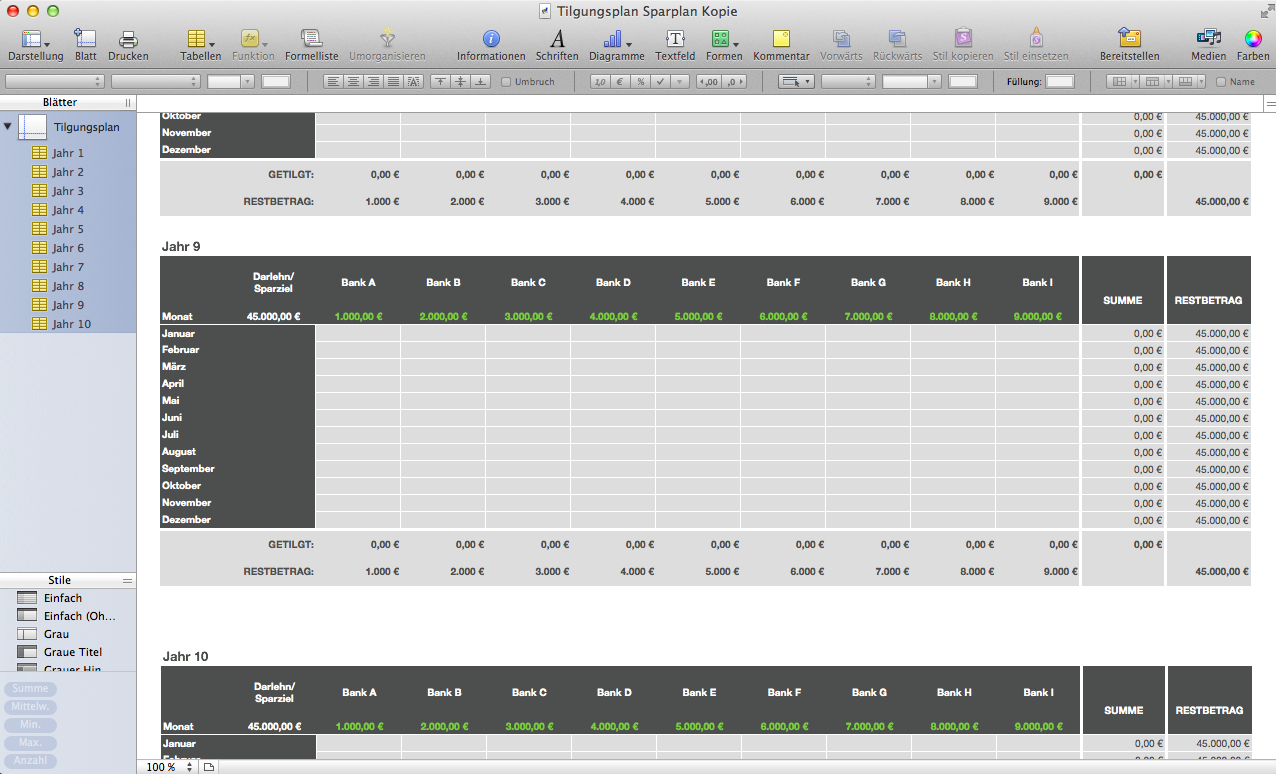
Task: Click the Füllung fill color well
Action: (1059, 82)
